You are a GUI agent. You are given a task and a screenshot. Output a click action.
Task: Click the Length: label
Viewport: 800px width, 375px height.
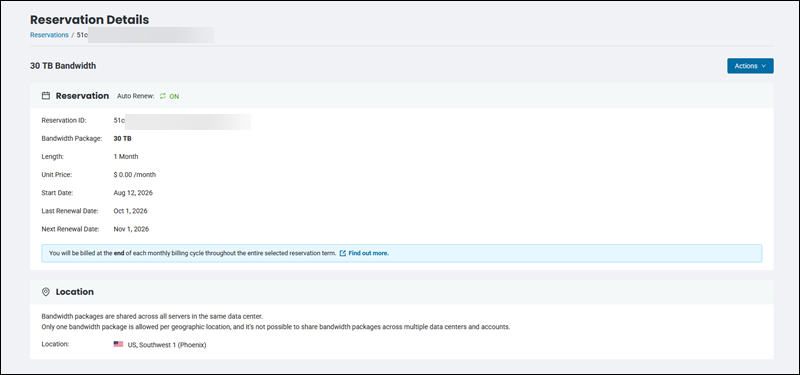(53, 157)
